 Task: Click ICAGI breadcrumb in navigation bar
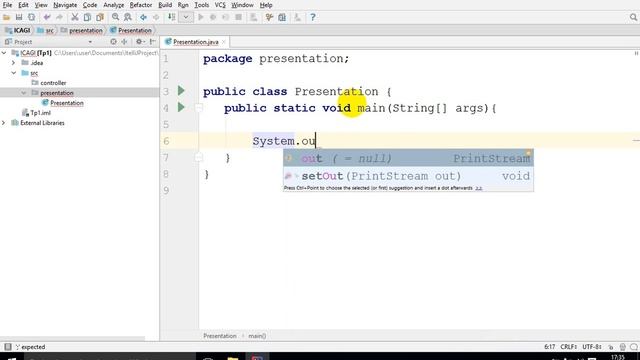[18, 30]
